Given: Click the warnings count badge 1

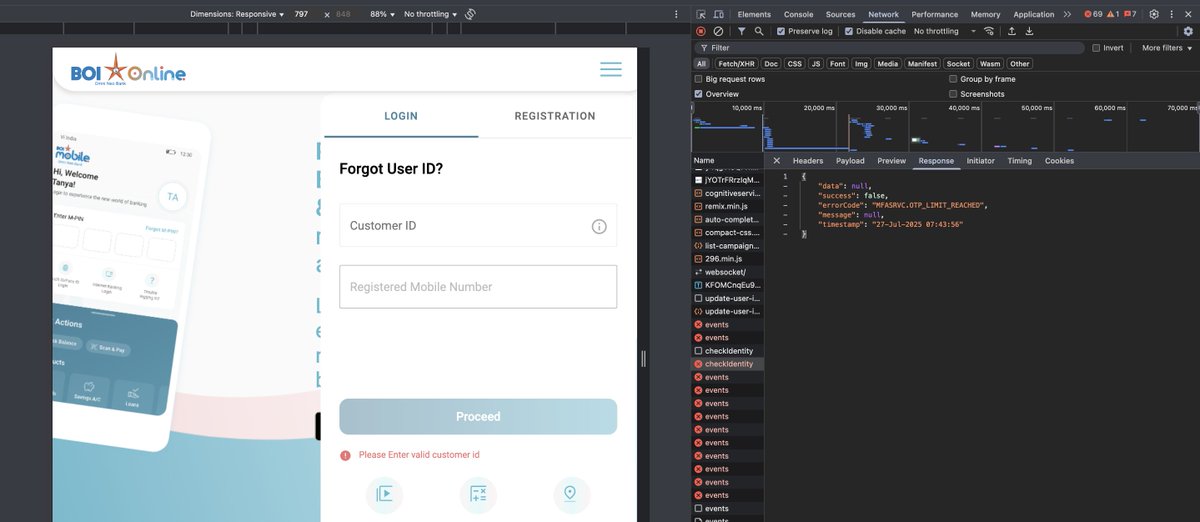Looking at the screenshot, I should tap(1112, 15).
